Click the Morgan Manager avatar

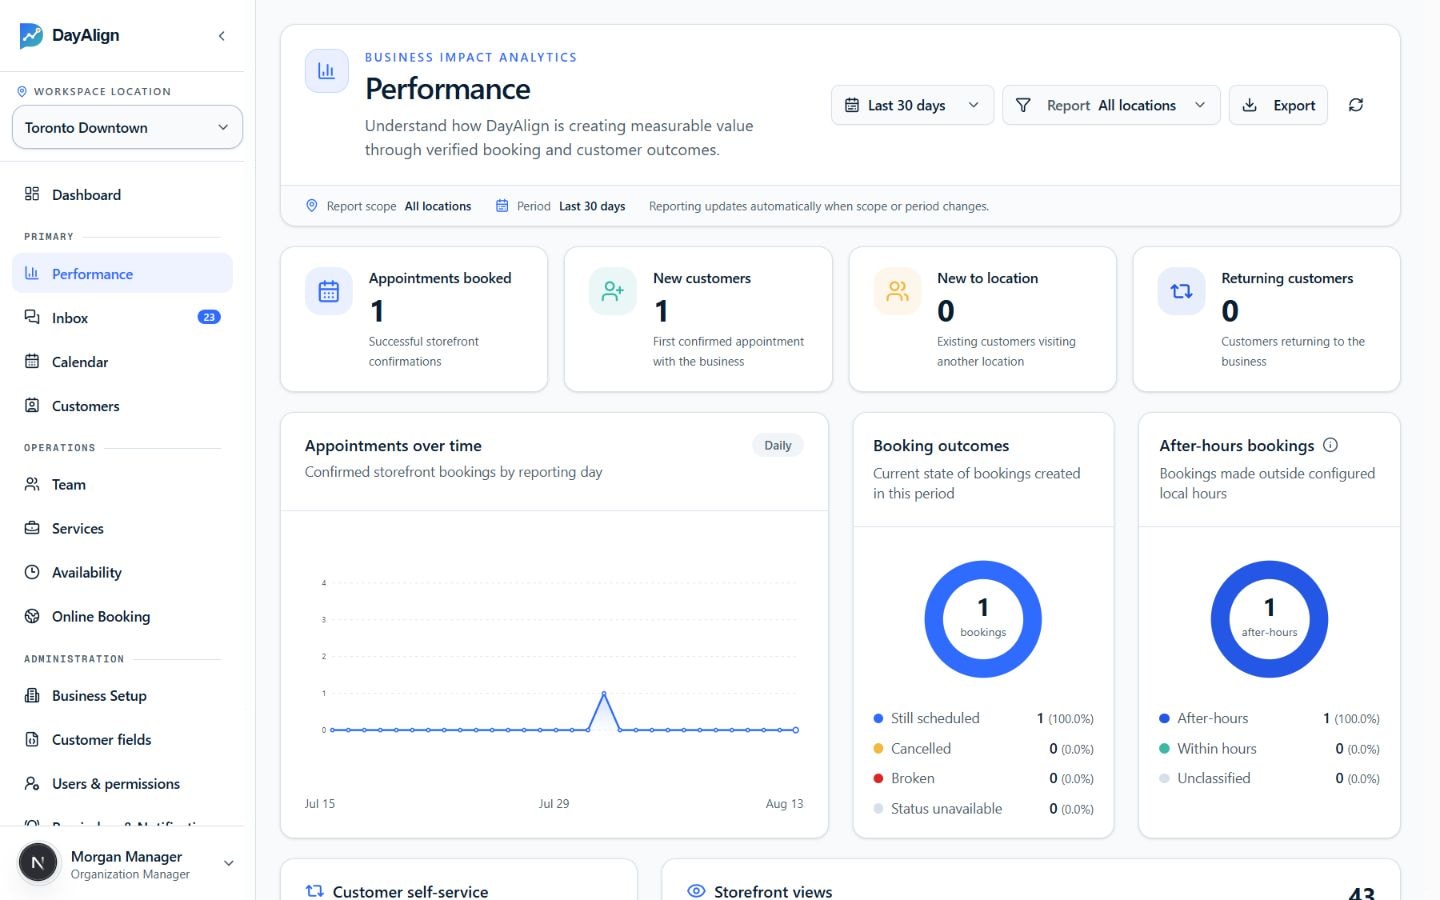38,862
